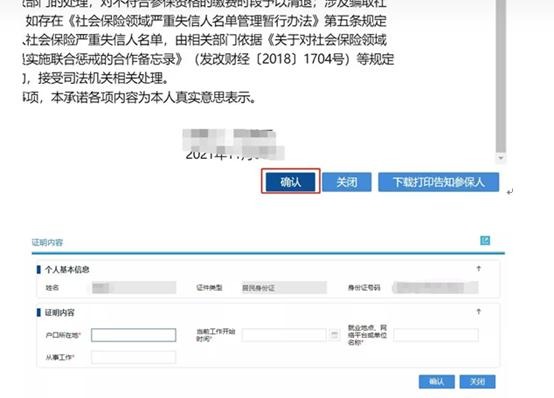Click the 个人基本信息 section heading

click(67, 270)
